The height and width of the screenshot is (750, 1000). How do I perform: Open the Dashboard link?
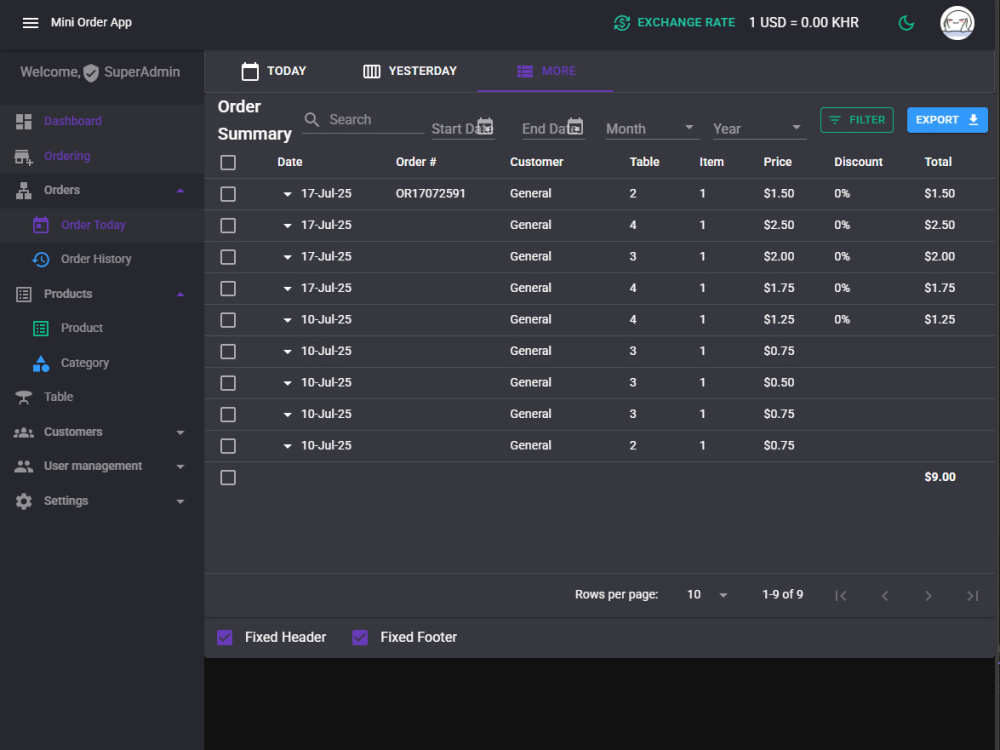click(73, 121)
